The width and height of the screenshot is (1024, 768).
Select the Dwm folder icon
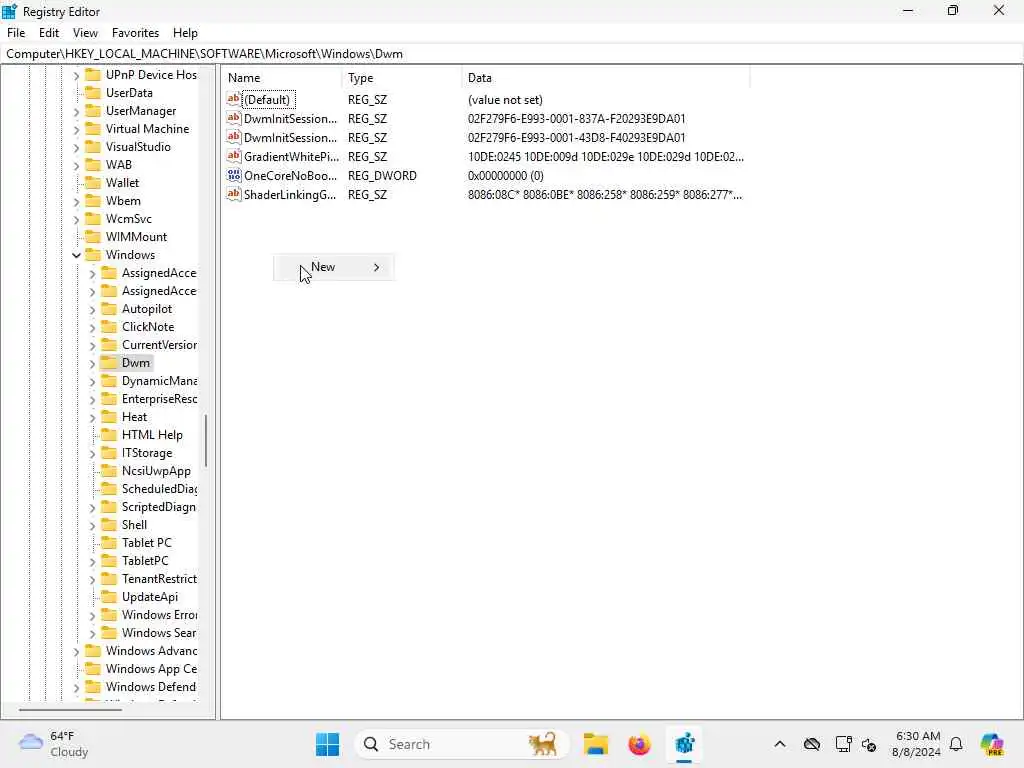click(109, 362)
